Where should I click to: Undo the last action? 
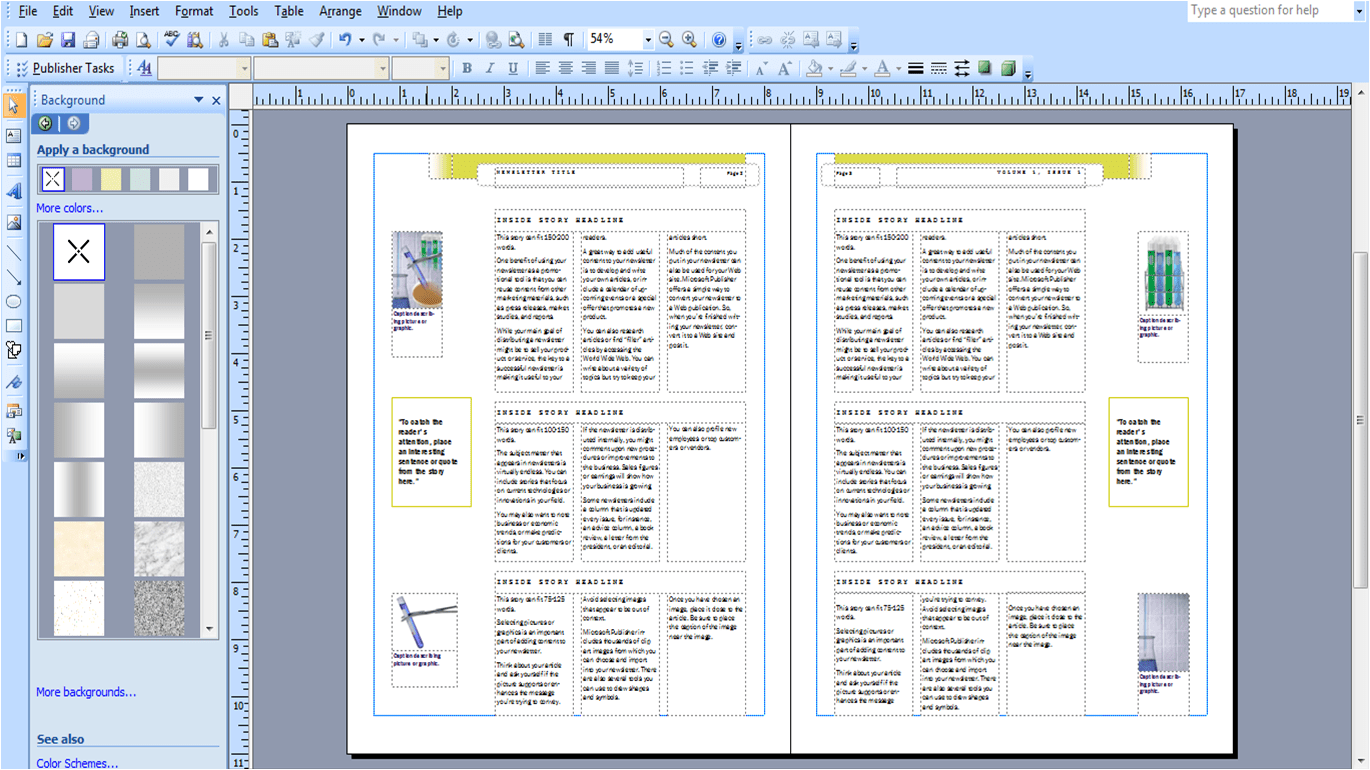point(345,40)
